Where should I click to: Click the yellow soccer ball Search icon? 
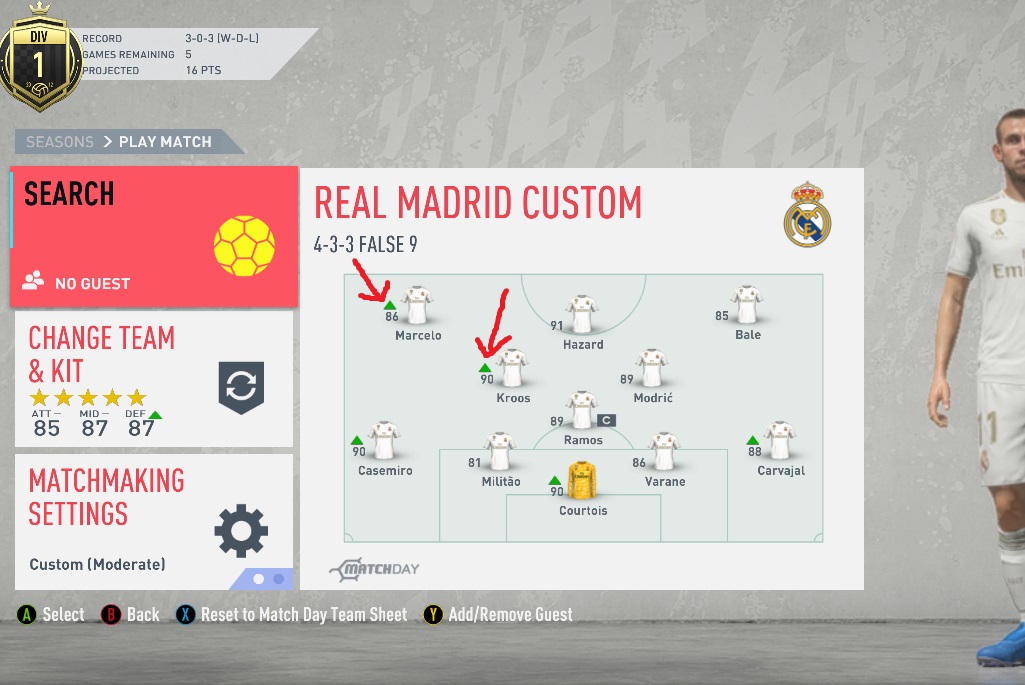[x=244, y=246]
